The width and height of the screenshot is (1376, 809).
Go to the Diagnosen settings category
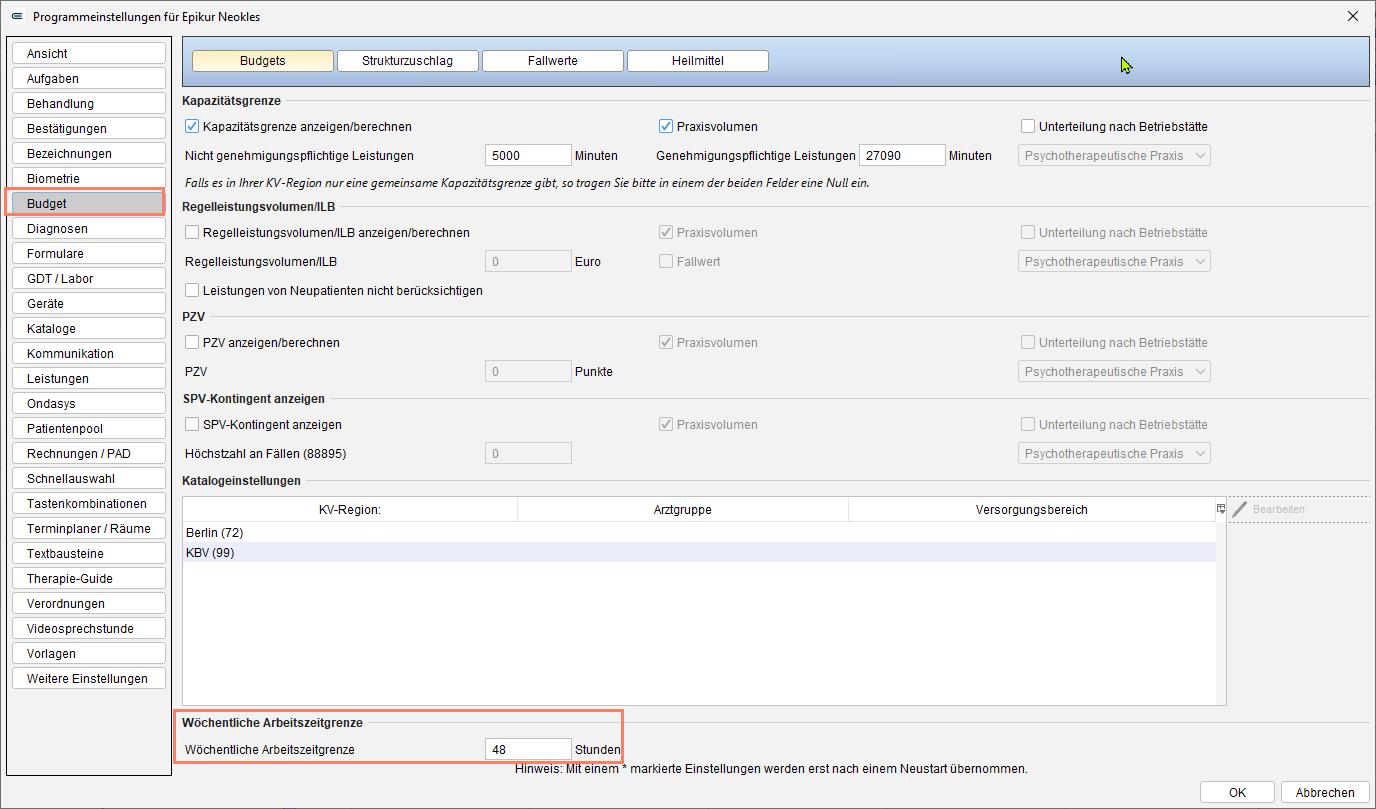tap(89, 229)
